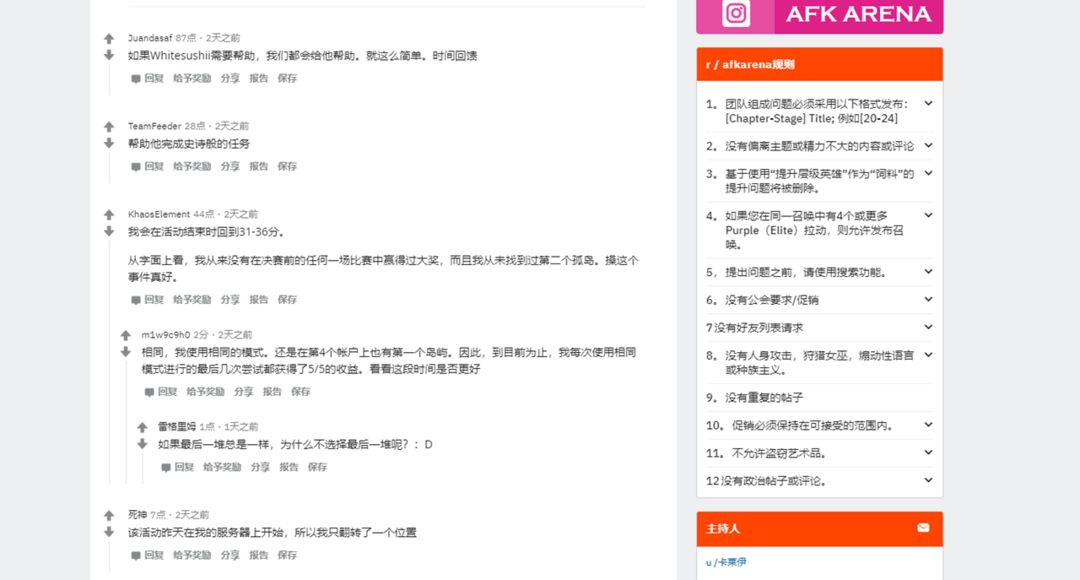
Task: Open AFK Arena Instagram icon banner
Action: tap(820, 15)
